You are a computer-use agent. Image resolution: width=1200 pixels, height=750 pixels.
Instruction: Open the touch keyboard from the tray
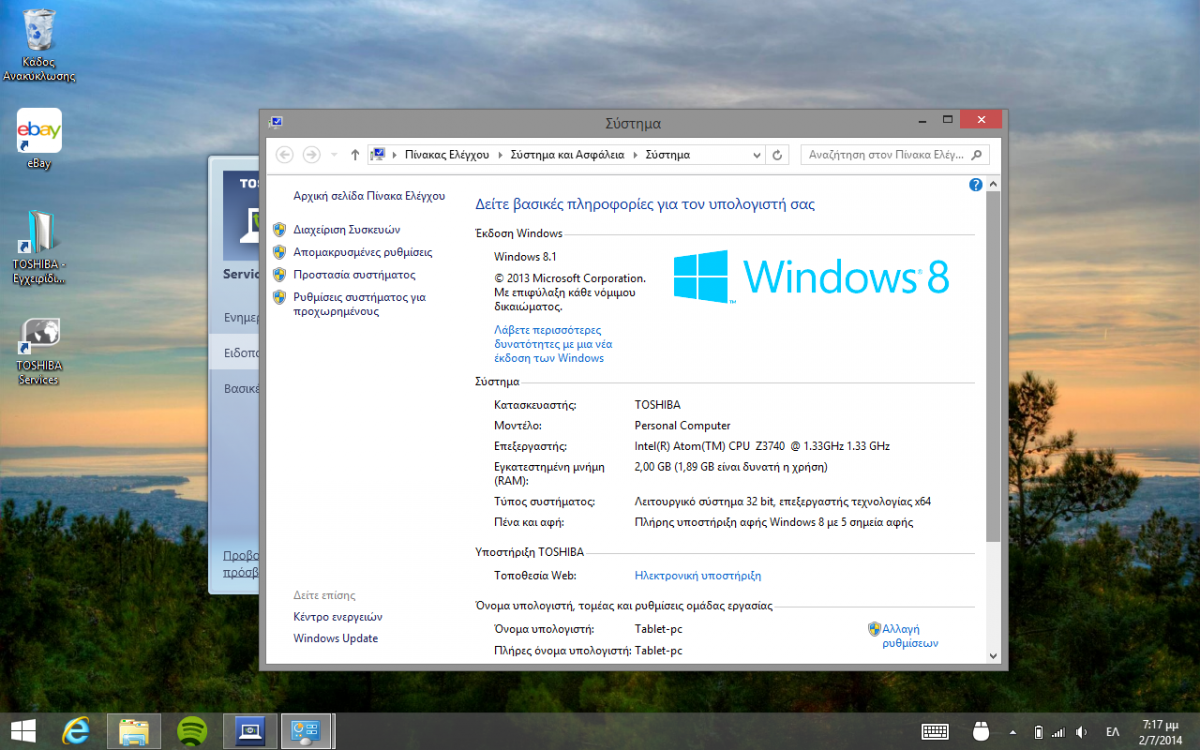click(x=935, y=732)
